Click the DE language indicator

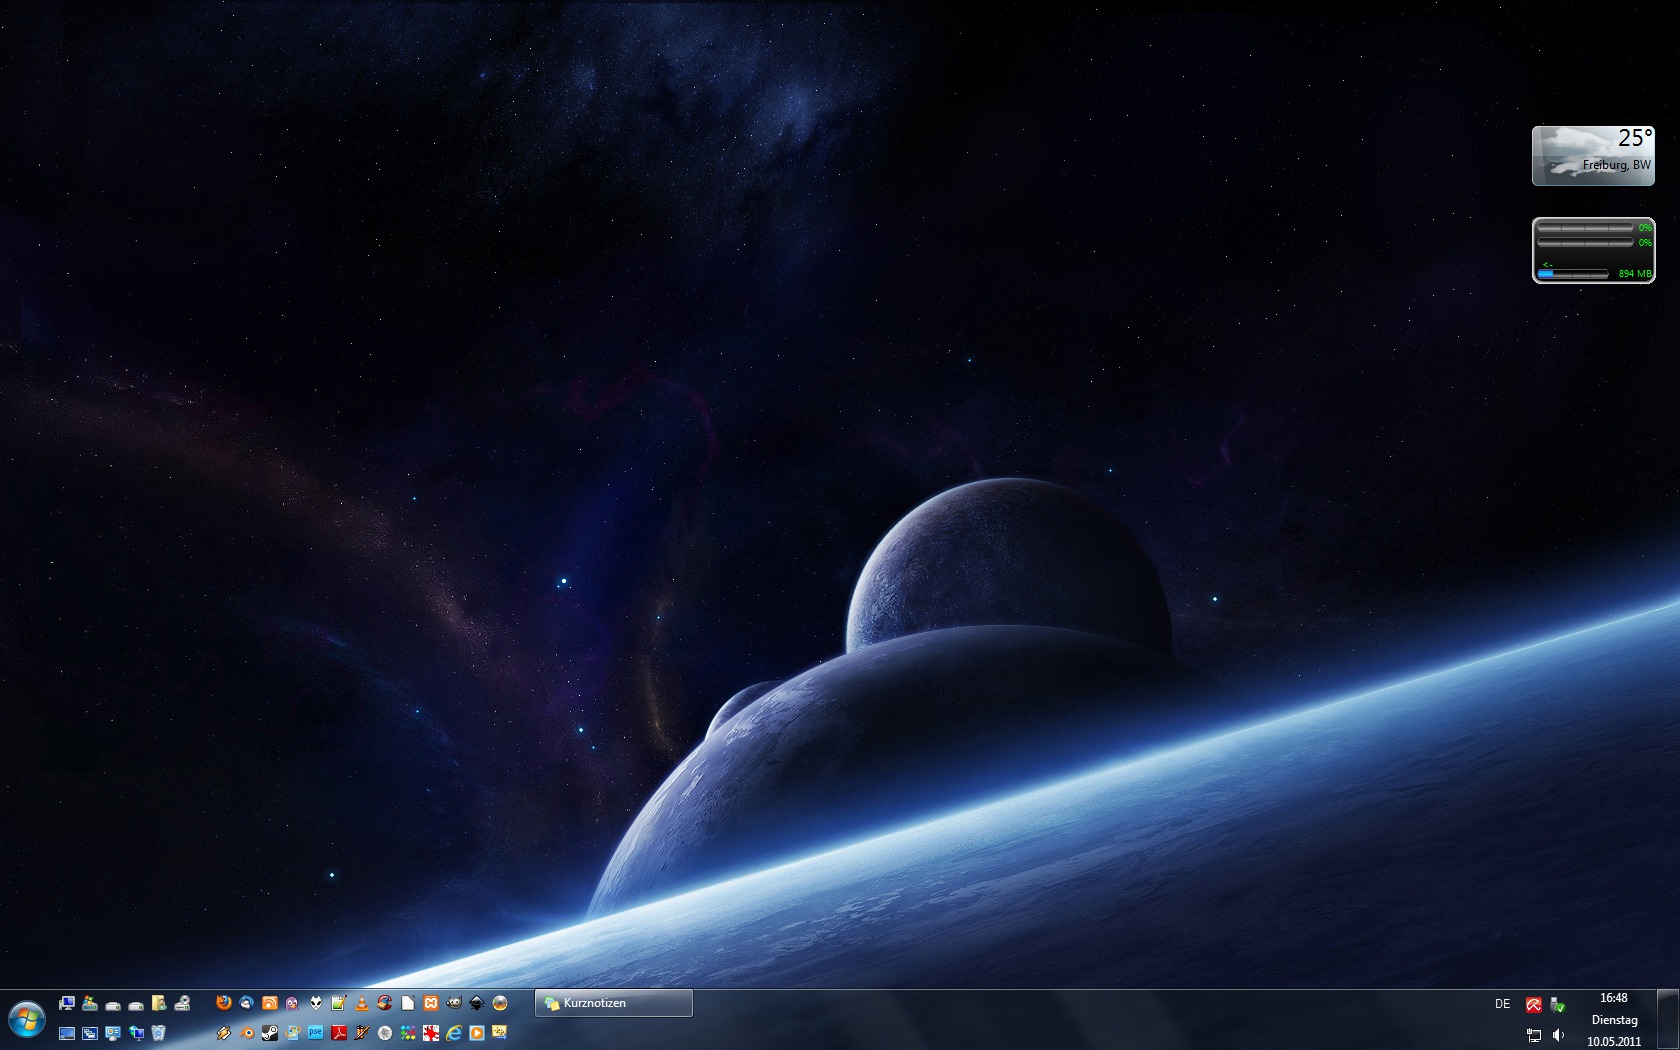pyautogui.click(x=1502, y=1004)
